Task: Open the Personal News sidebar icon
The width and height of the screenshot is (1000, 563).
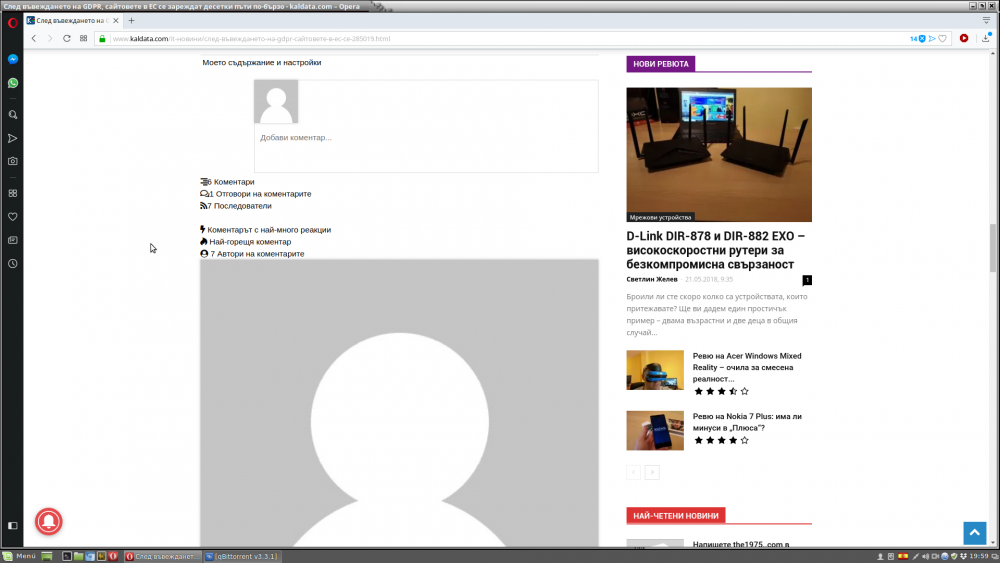Action: [13, 240]
